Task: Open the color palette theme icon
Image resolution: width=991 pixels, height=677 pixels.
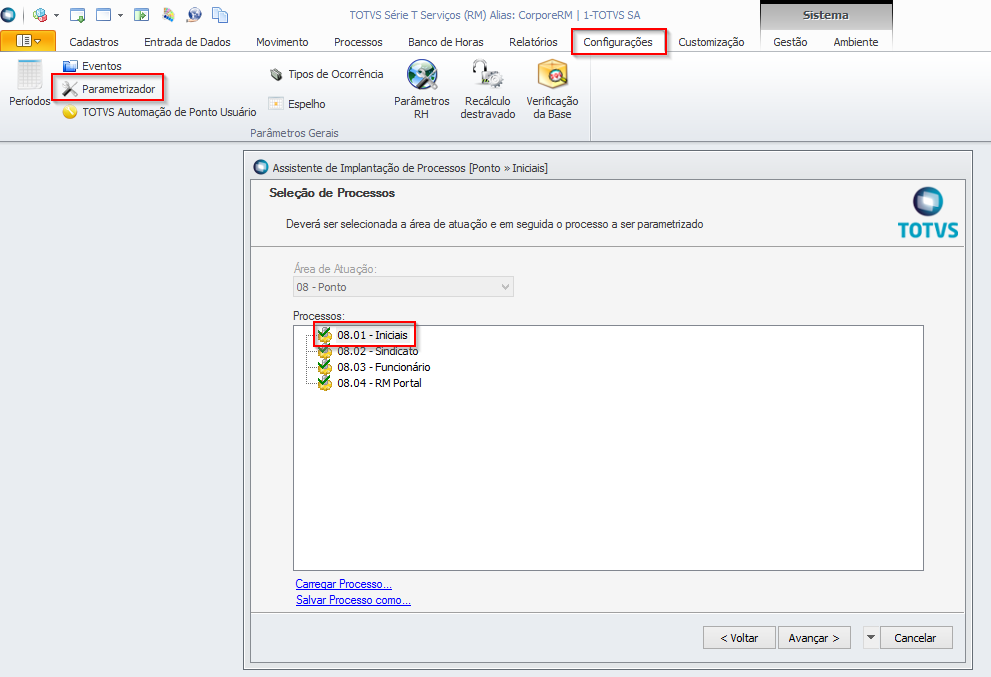Action: click(168, 15)
